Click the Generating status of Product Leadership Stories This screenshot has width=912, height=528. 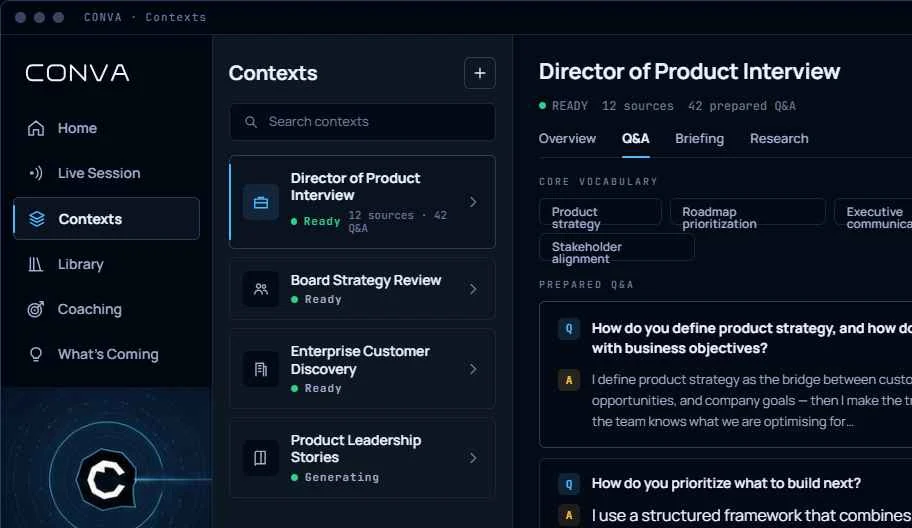(335, 477)
